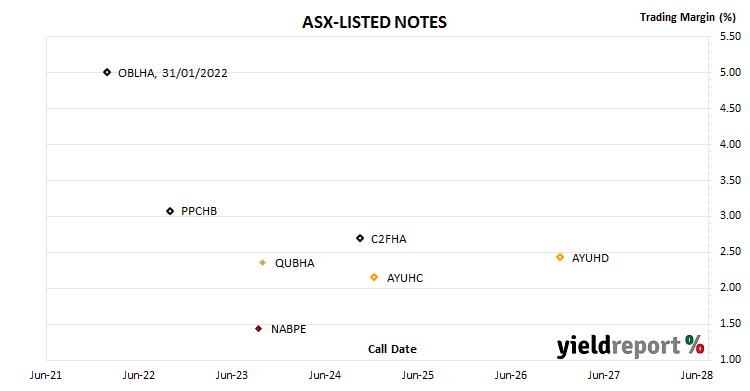The width and height of the screenshot is (750, 391).
Task: Click the Jun-21 x-axis tick label
Action: [x=46, y=375]
